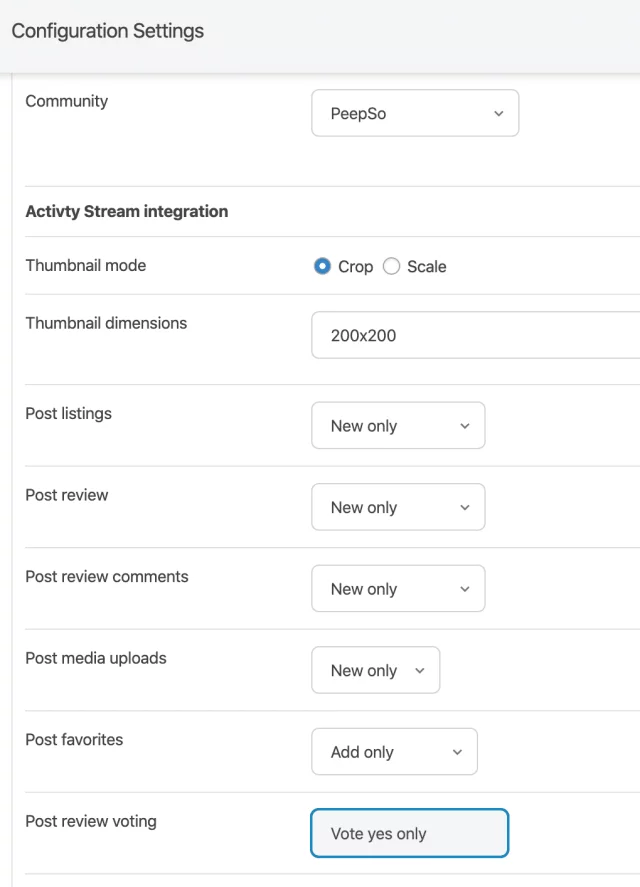The image size is (640, 887).
Task: Click the chevron arrow in Post review dropdown
Action: (x=464, y=508)
